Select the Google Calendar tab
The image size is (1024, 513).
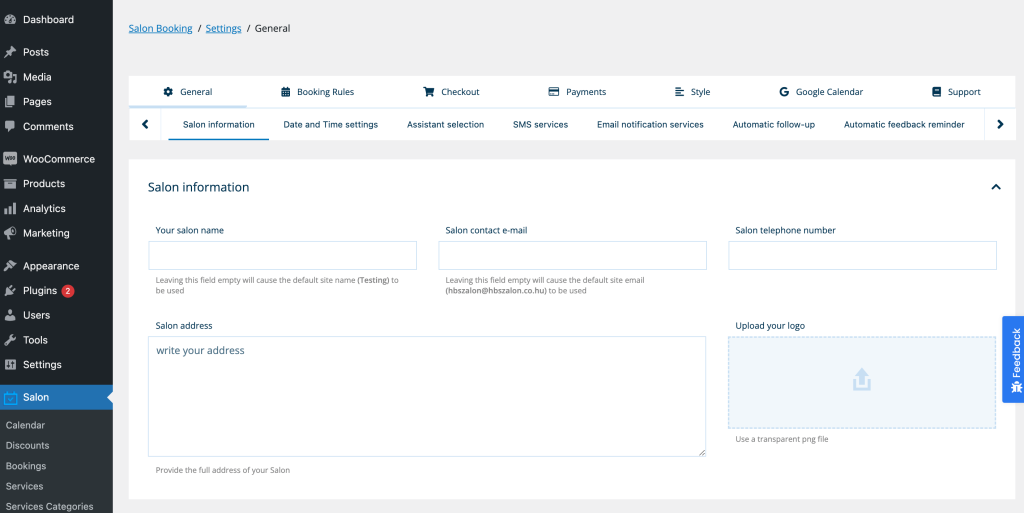point(820,92)
